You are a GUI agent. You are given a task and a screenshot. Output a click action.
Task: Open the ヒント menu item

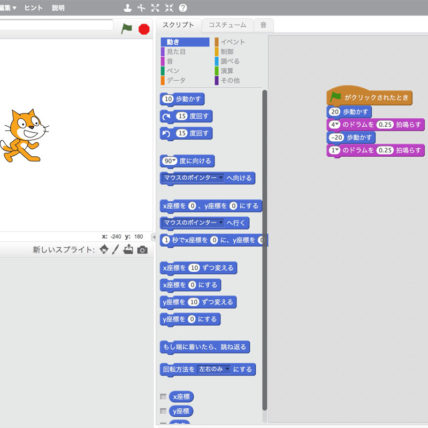tap(33, 8)
